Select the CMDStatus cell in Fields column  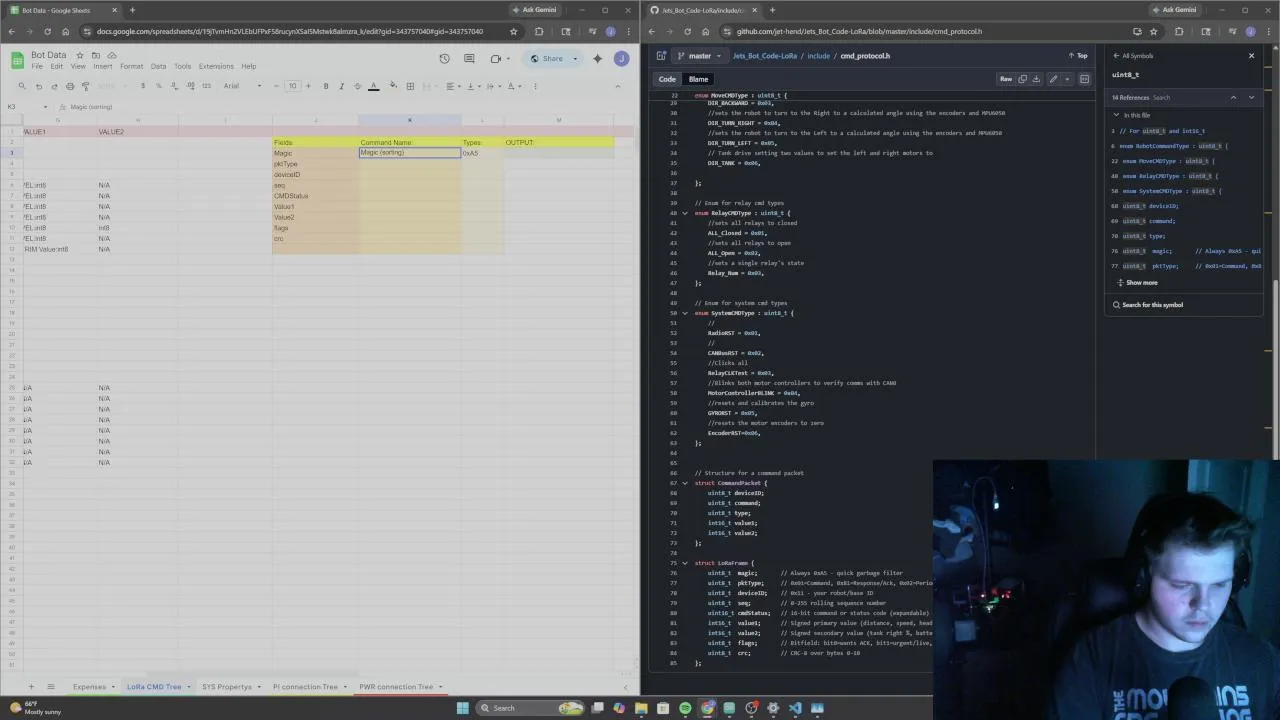click(x=314, y=196)
